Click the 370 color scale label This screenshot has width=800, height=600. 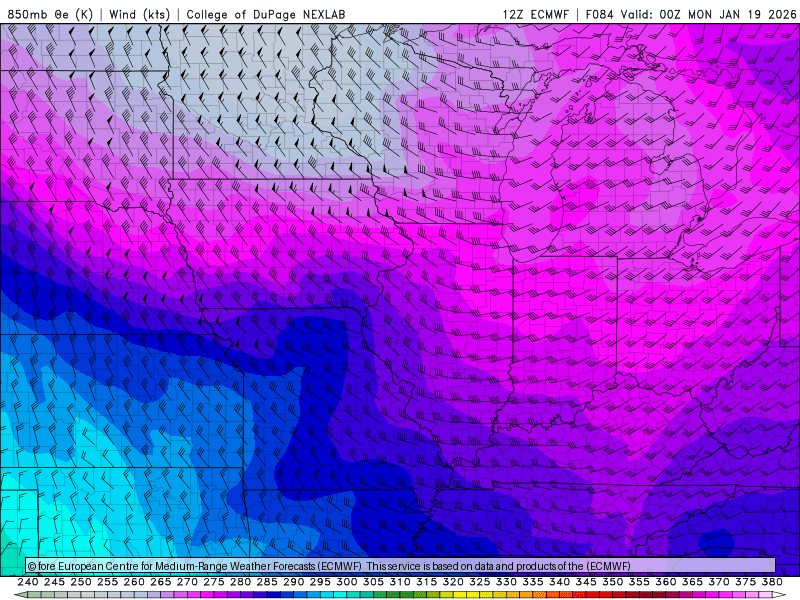coord(718,582)
